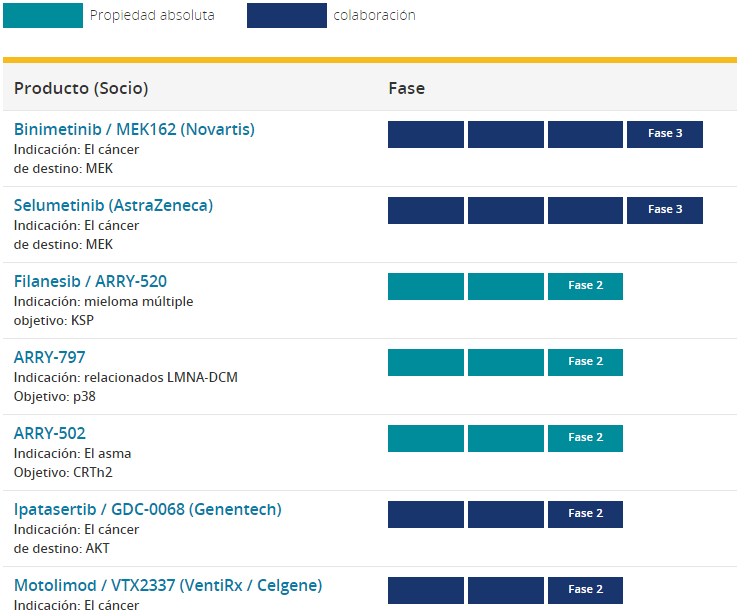Click the colaboración legend label
The height and width of the screenshot is (613, 741).
point(374,15)
